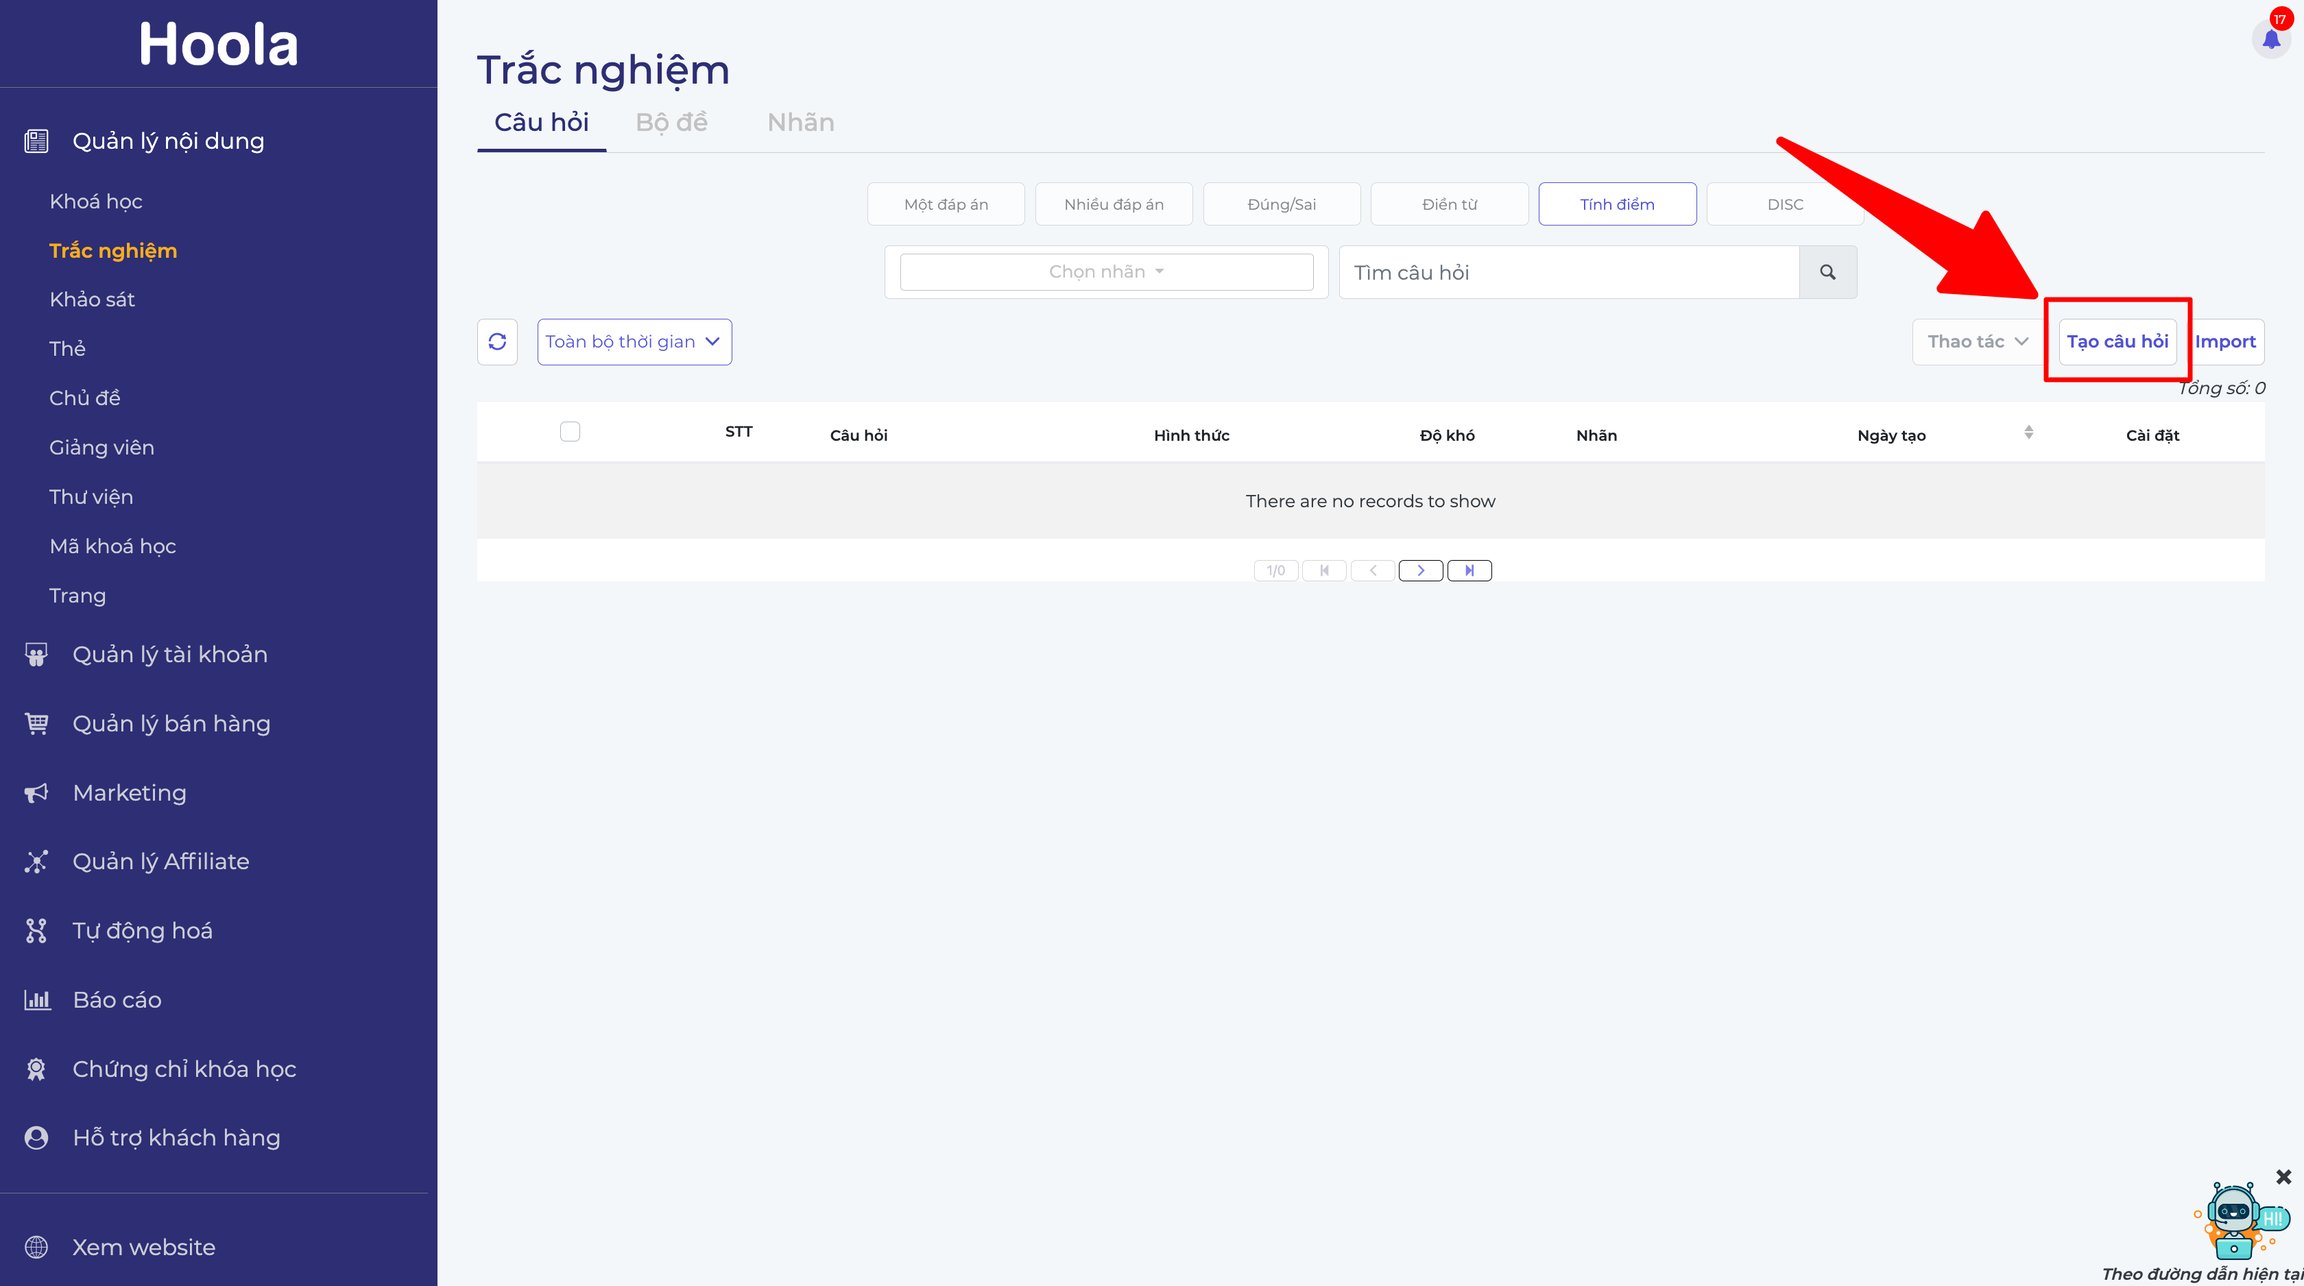Viewport: 2304px width, 1286px height.
Task: Expand the Toàn bộ thời gian dropdown
Action: point(634,342)
